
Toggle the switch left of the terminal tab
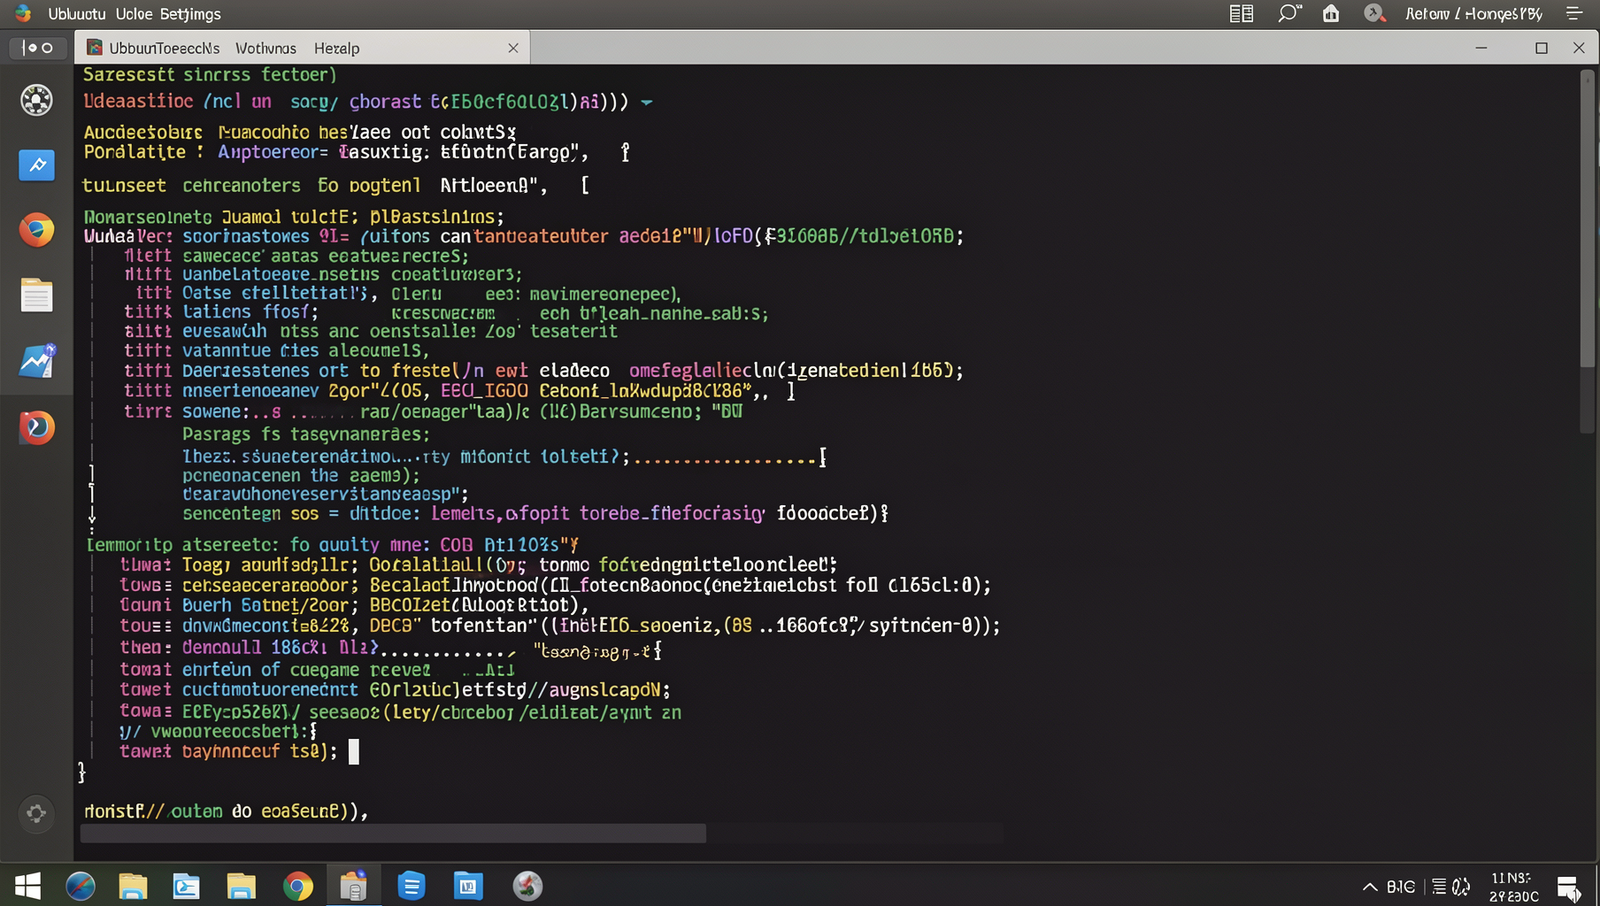pyautogui.click(x=38, y=48)
